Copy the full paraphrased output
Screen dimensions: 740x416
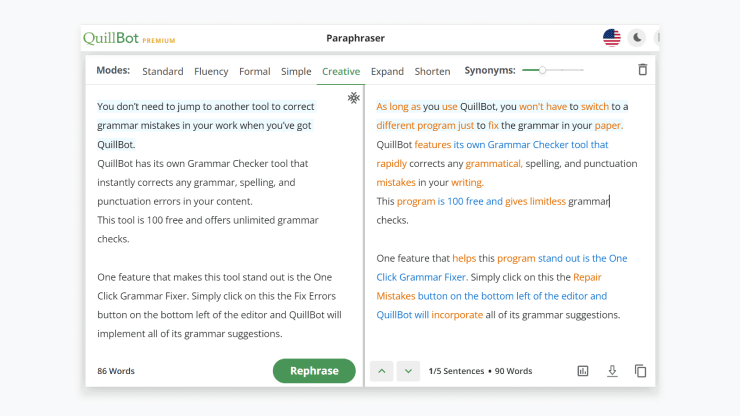[640, 371]
